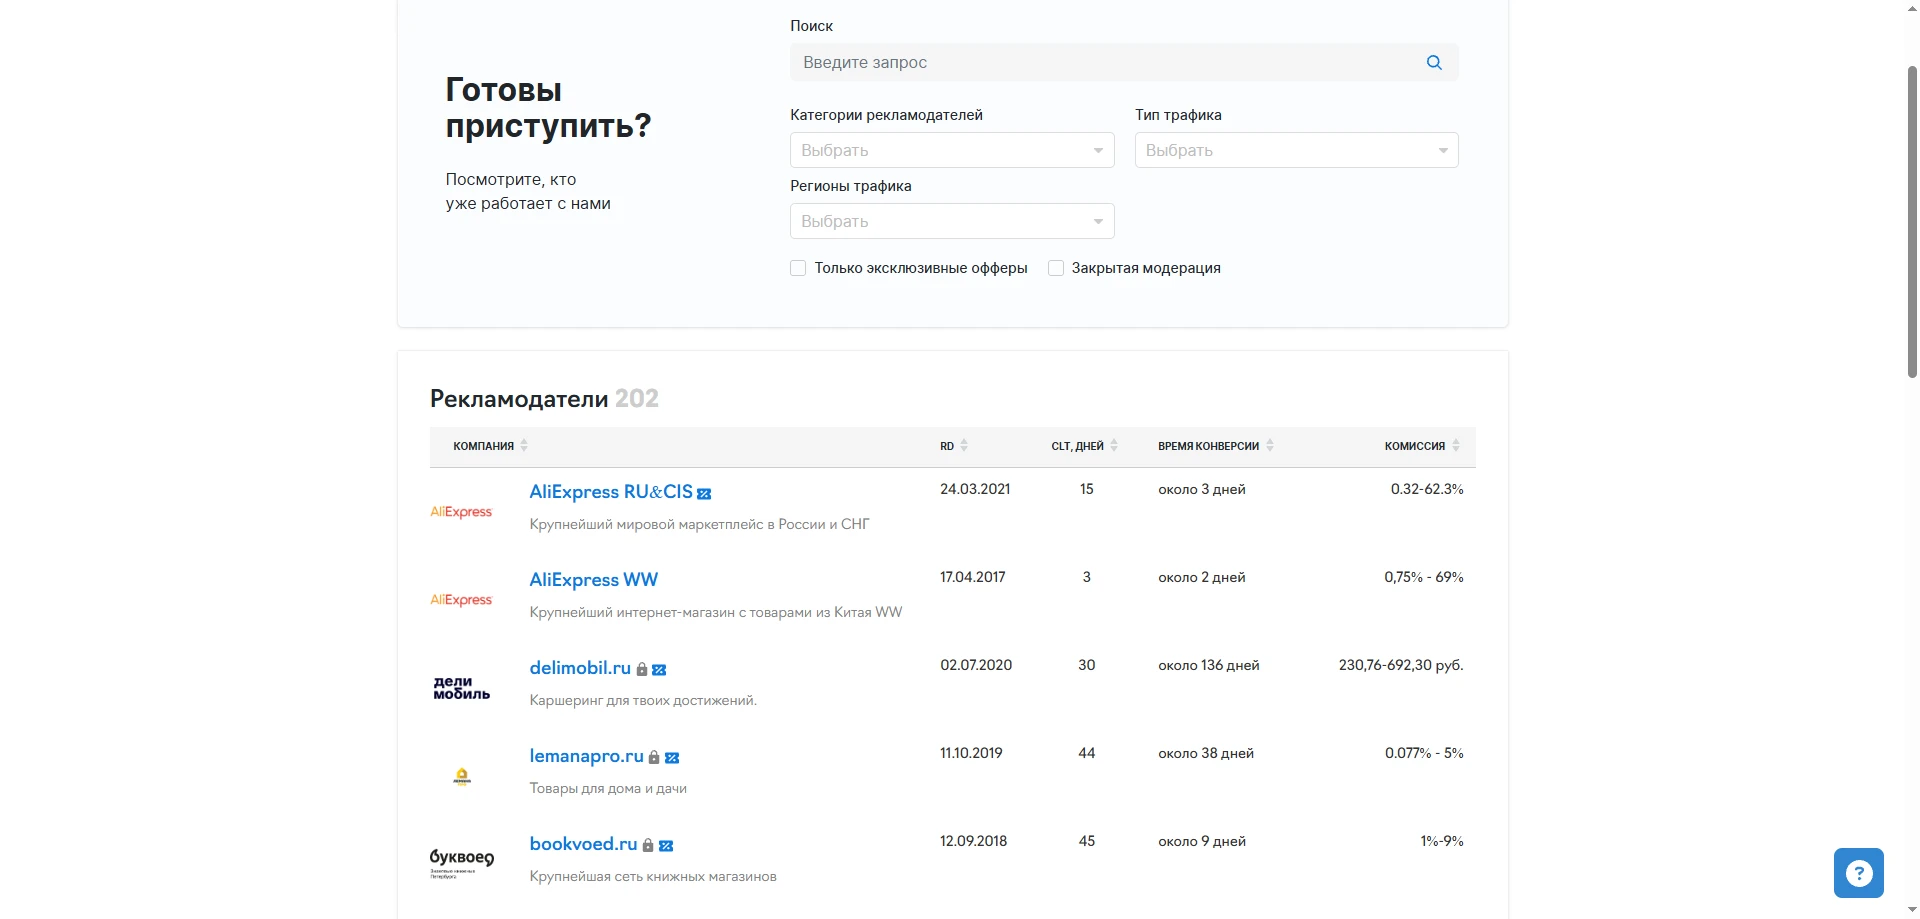The width and height of the screenshot is (1920, 919).
Task: Open the delimobil.ru advertiser link
Action: (x=580, y=668)
